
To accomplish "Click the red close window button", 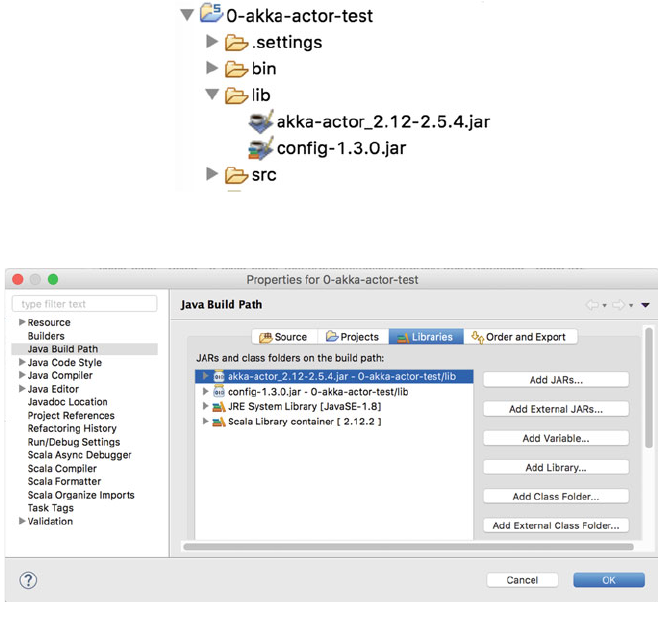I will (18, 279).
